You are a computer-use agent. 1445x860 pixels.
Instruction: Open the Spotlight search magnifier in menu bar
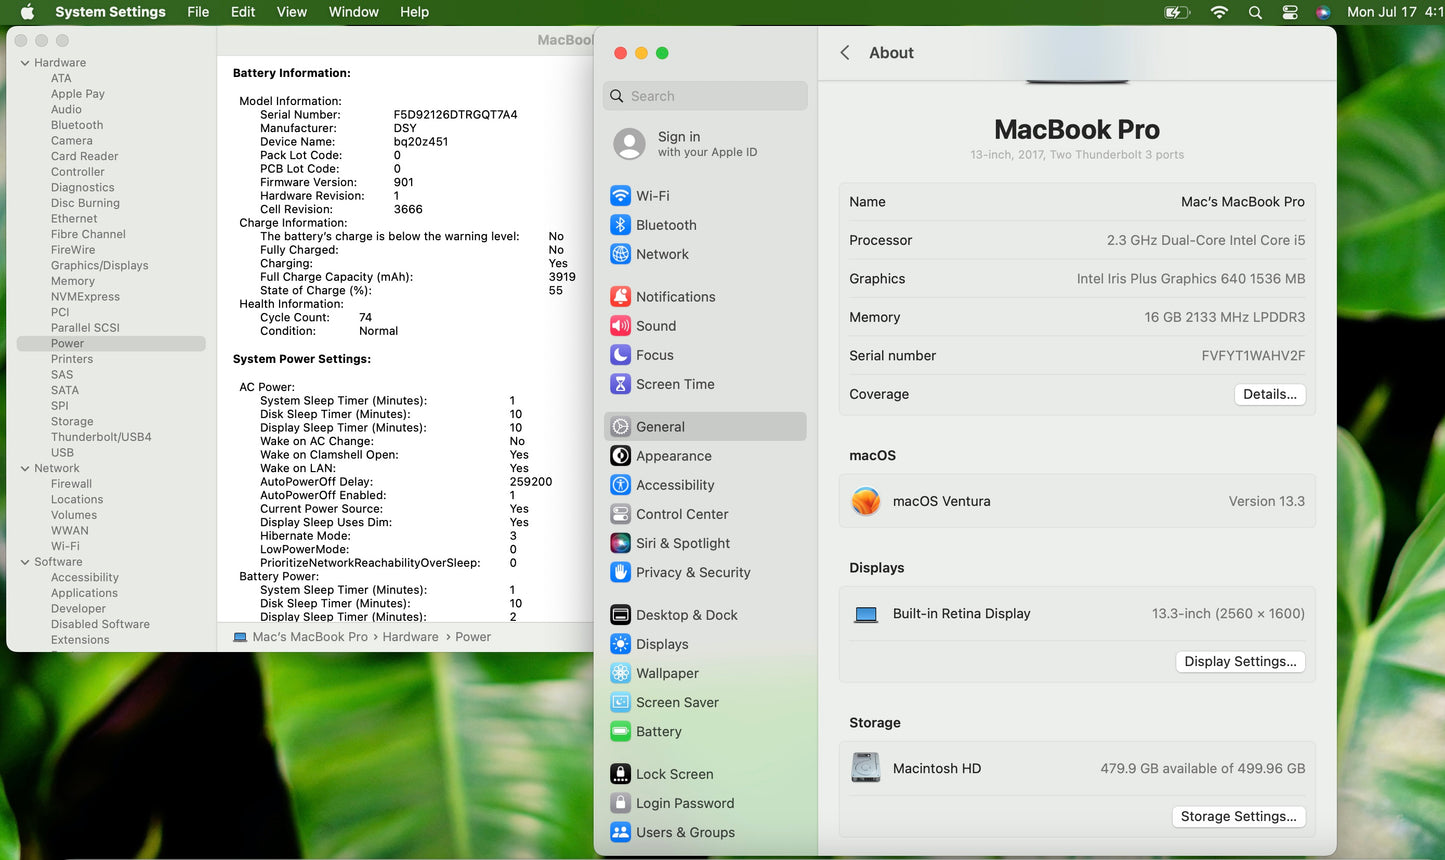1255,12
